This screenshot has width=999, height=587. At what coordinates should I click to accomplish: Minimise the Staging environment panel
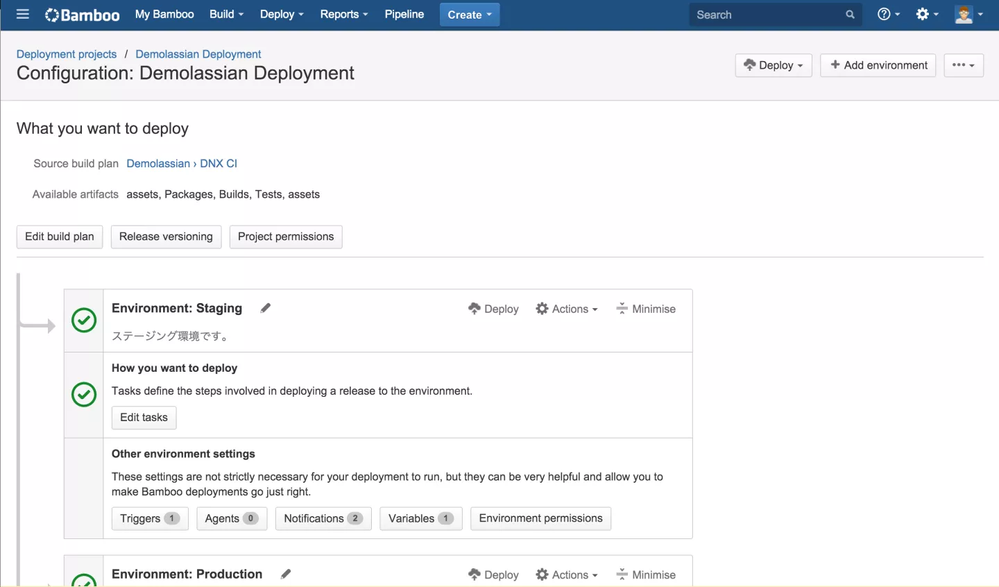[645, 309]
